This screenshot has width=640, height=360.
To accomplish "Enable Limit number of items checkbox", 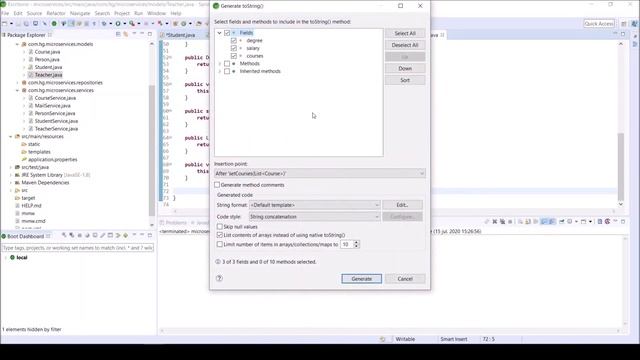I will point(220,244).
